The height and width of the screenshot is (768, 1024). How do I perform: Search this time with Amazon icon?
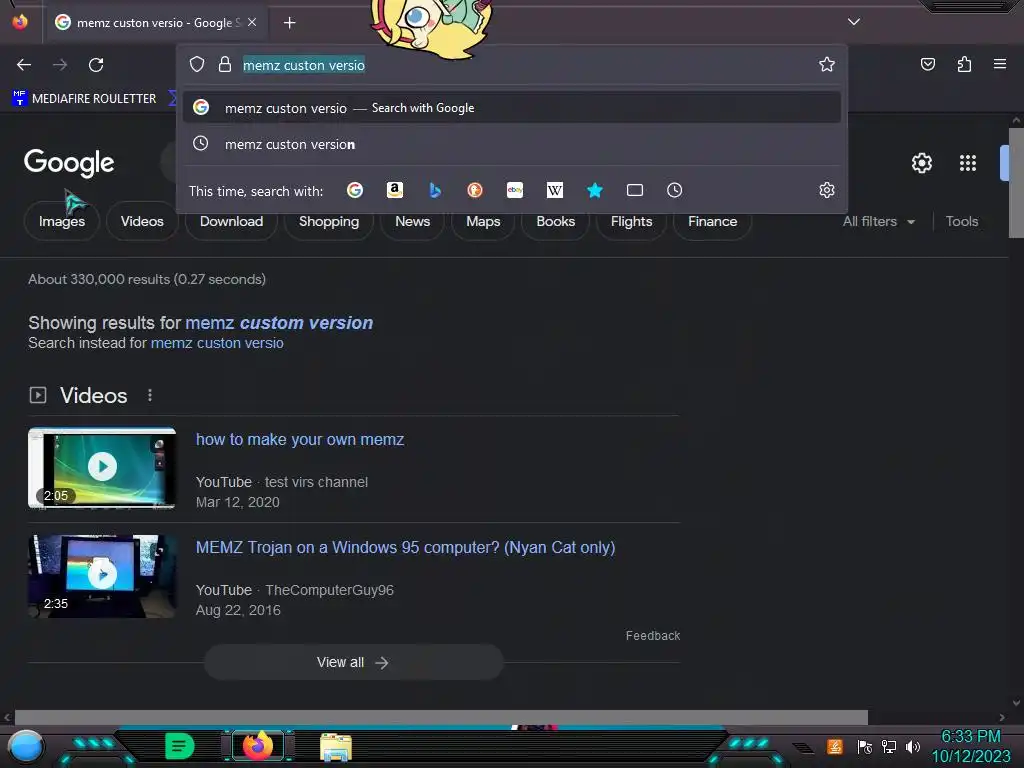394,190
